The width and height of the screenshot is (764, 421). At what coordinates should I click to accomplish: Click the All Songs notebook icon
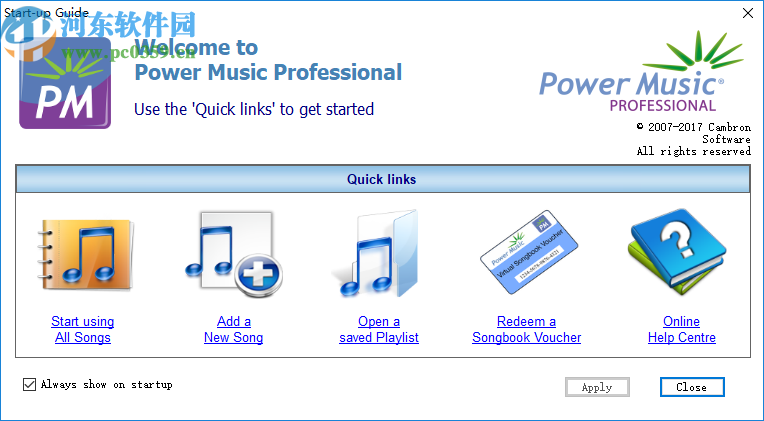point(84,254)
